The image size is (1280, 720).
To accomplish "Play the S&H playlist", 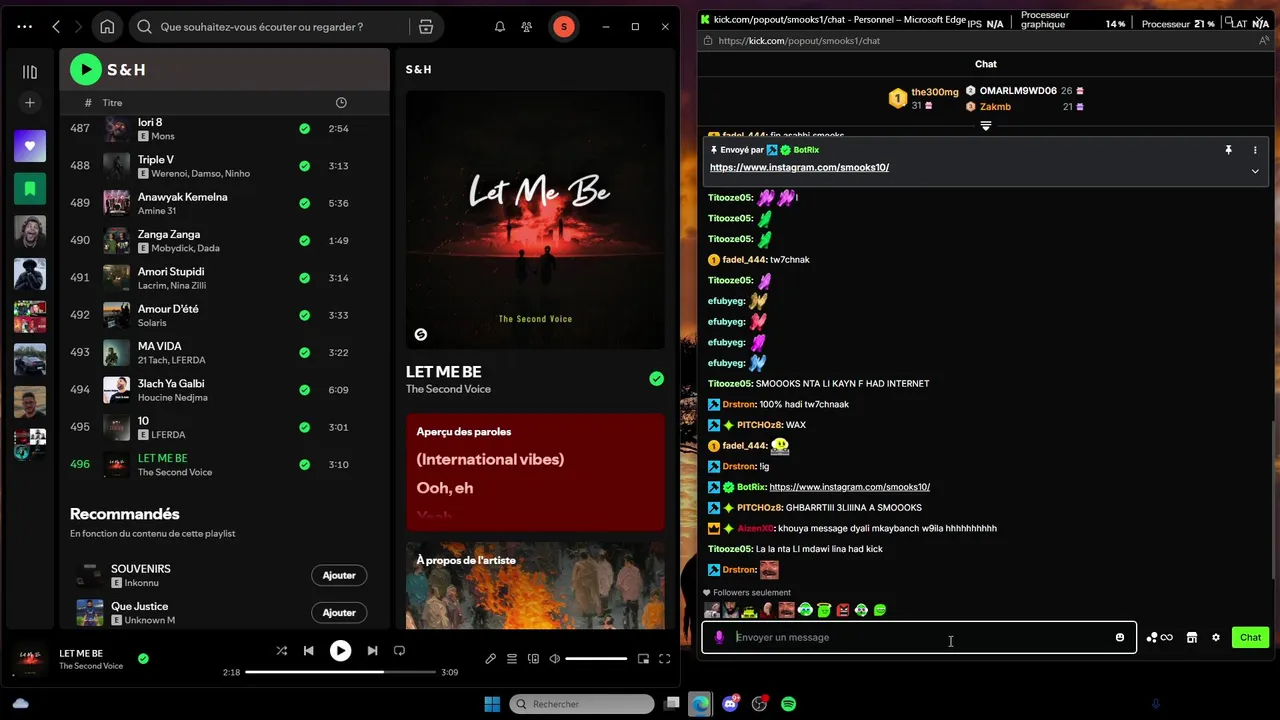I will coord(86,69).
